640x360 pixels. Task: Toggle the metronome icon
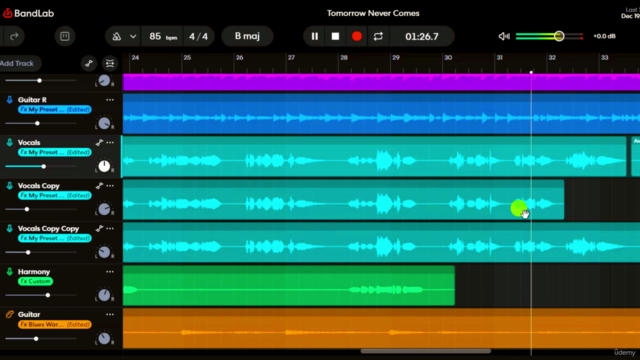tap(117, 36)
